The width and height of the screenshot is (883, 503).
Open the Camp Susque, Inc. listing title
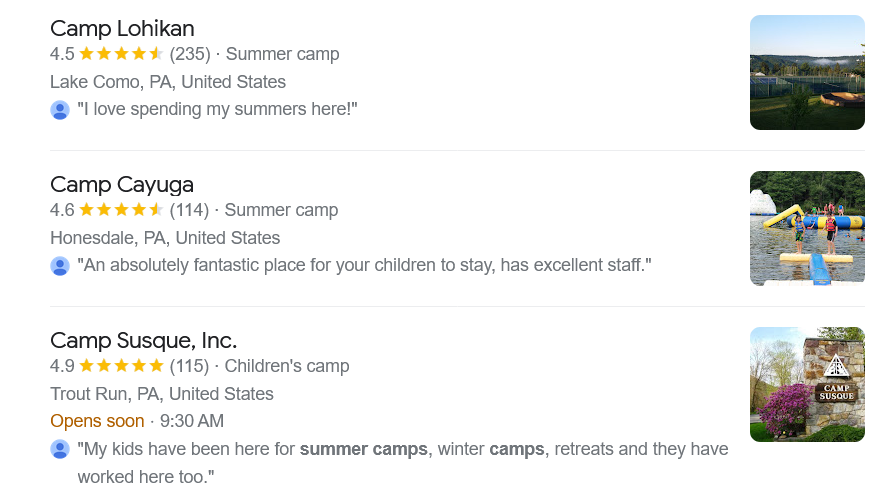coord(143,340)
